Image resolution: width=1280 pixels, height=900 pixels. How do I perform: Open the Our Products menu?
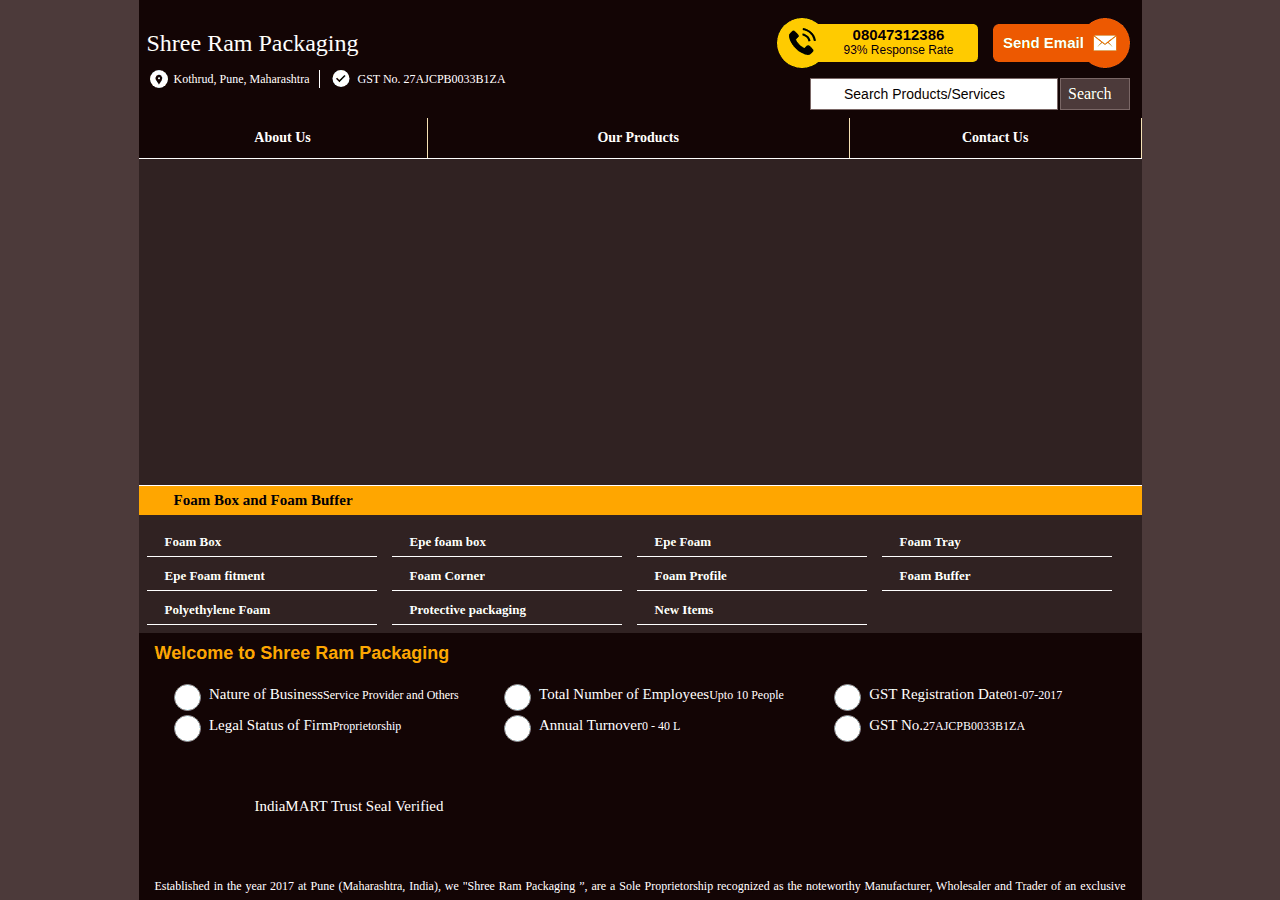[x=638, y=138]
